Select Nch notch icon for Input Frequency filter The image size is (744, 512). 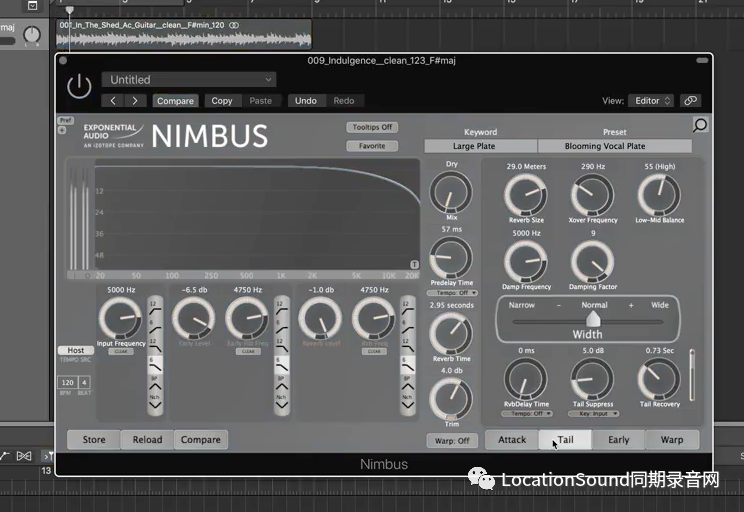click(155, 401)
